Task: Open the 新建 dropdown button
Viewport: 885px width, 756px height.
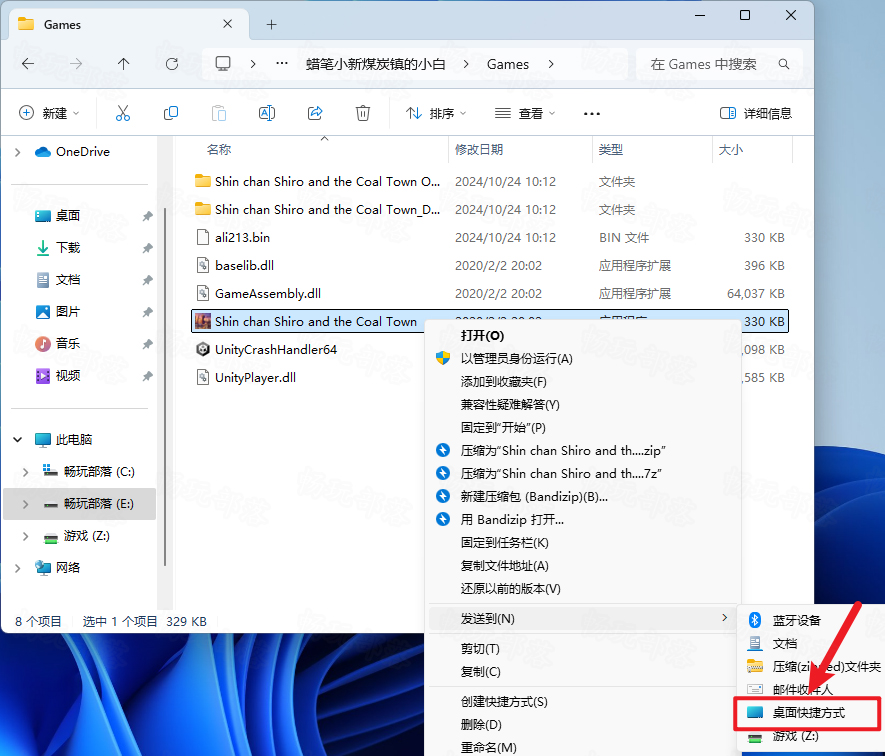Action: [x=49, y=113]
